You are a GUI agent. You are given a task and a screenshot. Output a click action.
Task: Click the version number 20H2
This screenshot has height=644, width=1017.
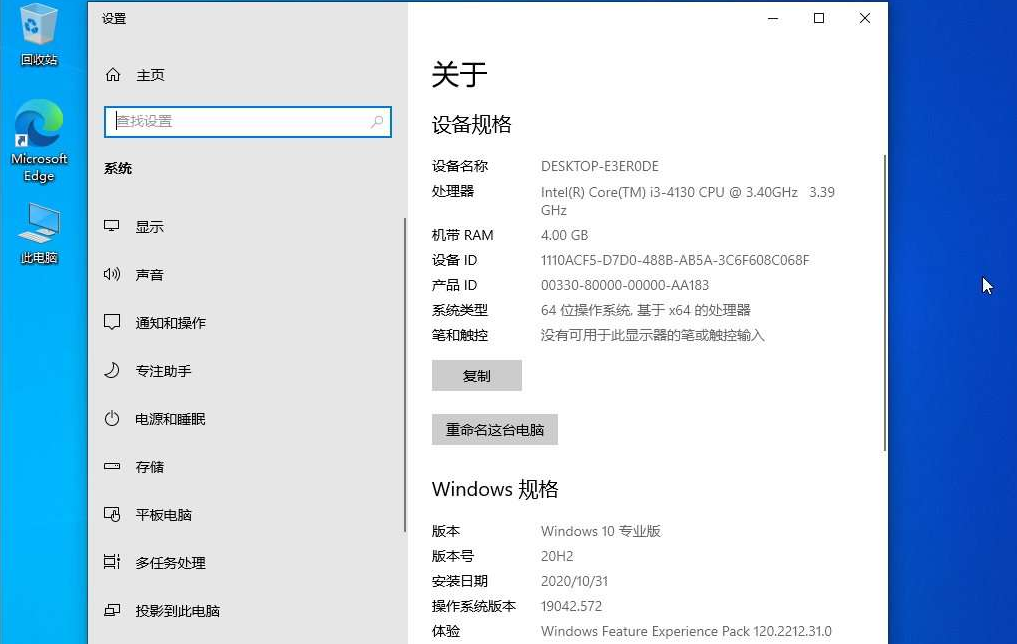[x=557, y=556]
